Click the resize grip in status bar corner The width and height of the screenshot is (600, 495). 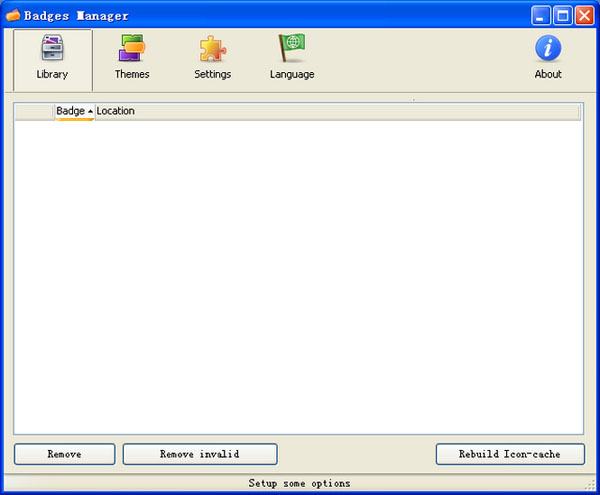(590, 485)
